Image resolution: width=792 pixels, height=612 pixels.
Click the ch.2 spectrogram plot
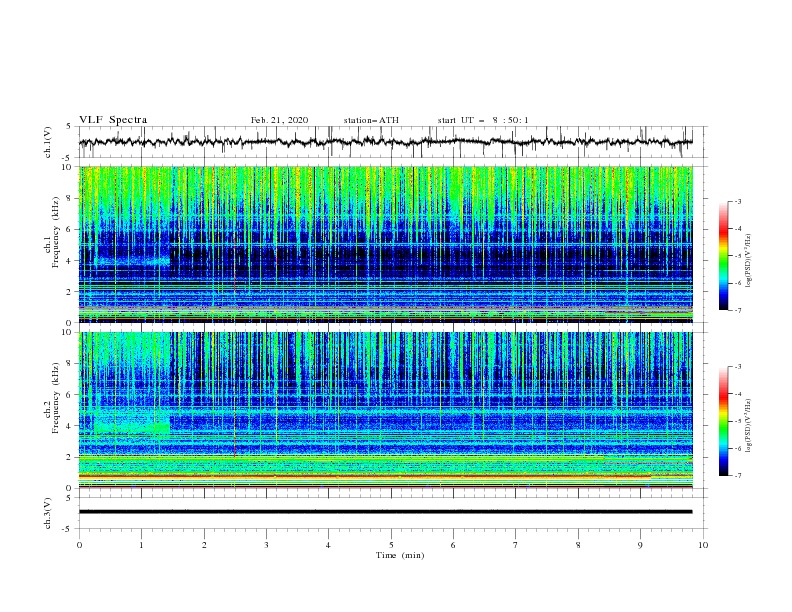(x=385, y=410)
